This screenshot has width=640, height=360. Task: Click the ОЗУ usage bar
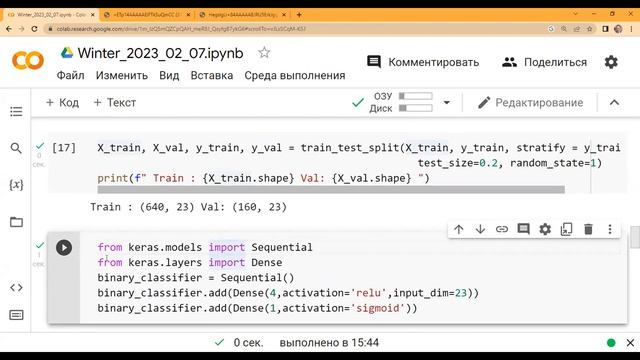(416, 96)
